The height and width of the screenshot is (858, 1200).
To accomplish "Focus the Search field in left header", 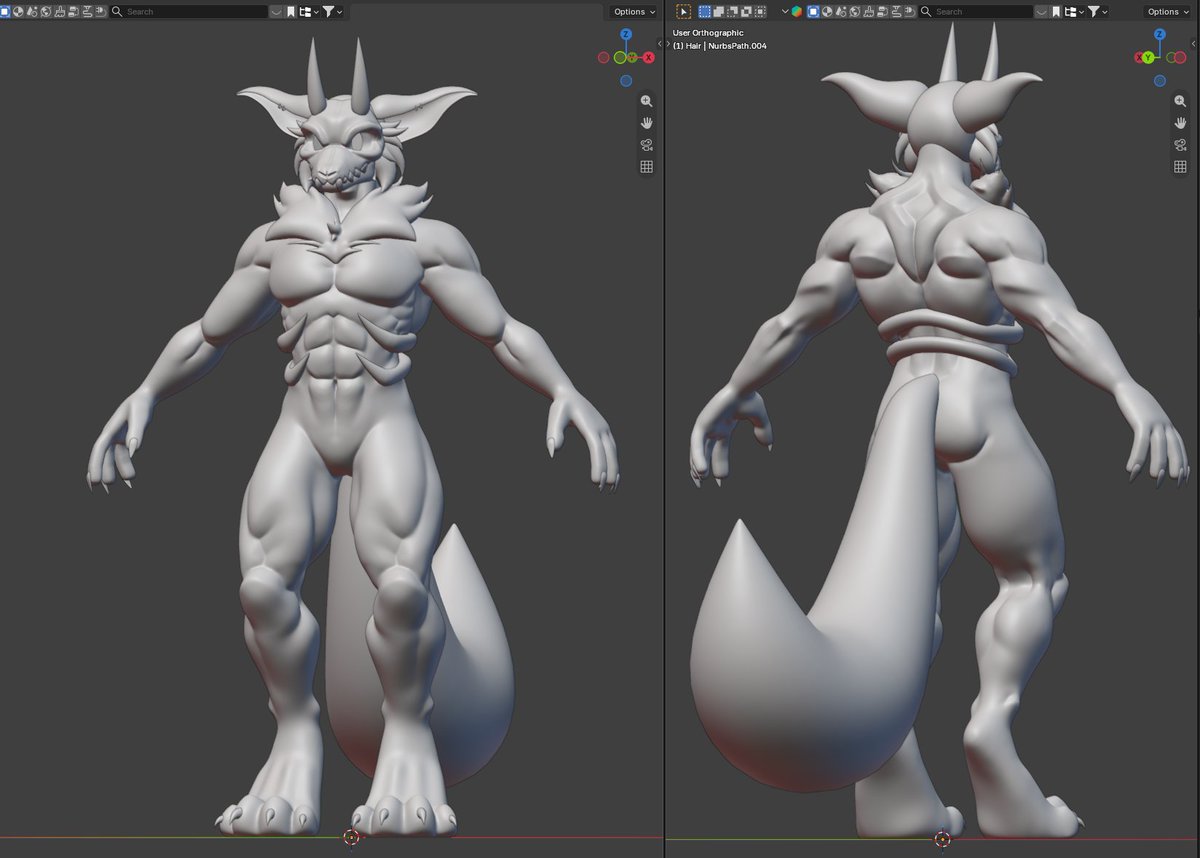I will click(x=189, y=11).
